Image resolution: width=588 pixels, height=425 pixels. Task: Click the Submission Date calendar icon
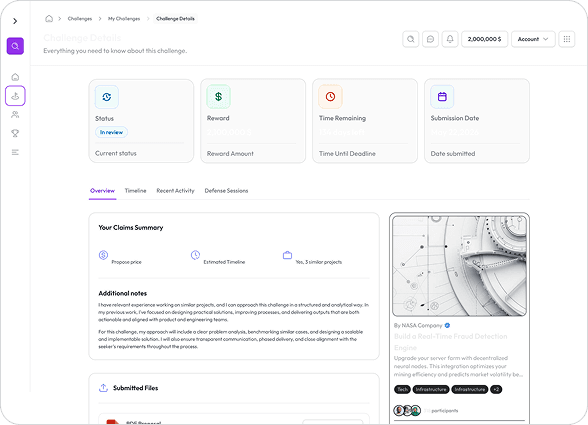click(442, 97)
